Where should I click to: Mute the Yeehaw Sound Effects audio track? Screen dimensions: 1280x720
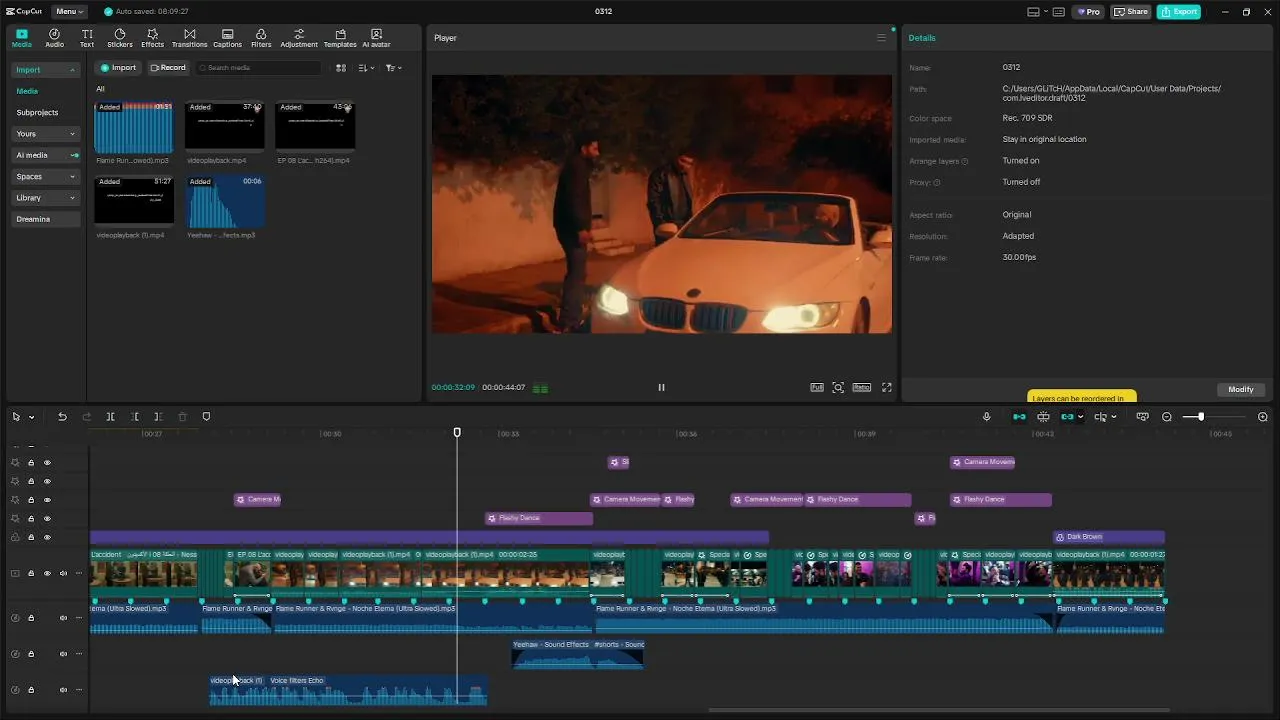(63, 654)
